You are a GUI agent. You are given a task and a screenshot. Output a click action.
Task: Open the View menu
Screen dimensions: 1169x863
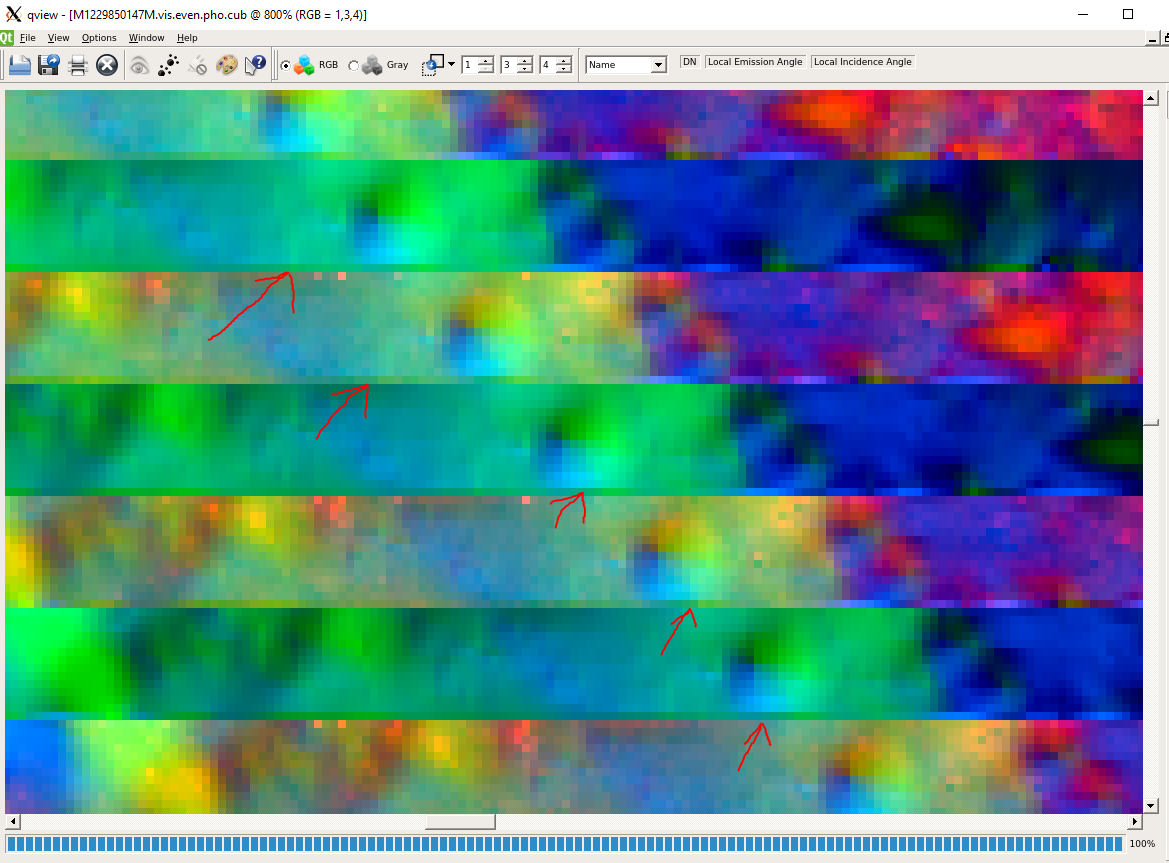(x=58, y=38)
